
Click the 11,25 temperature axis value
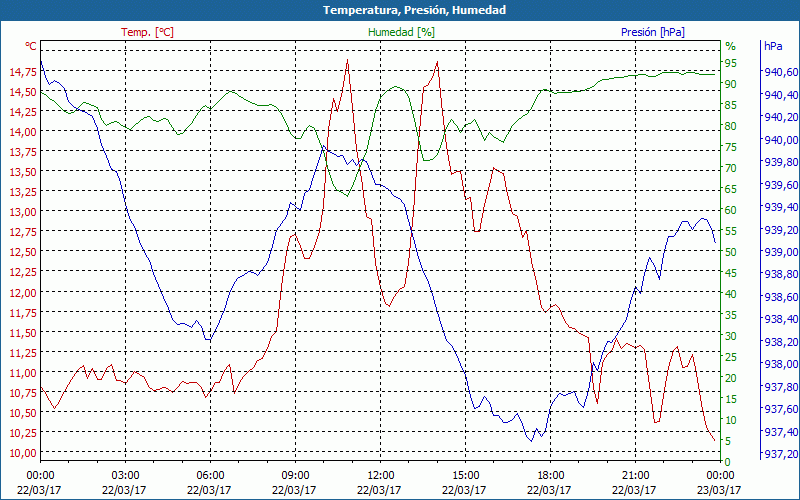point(23,353)
